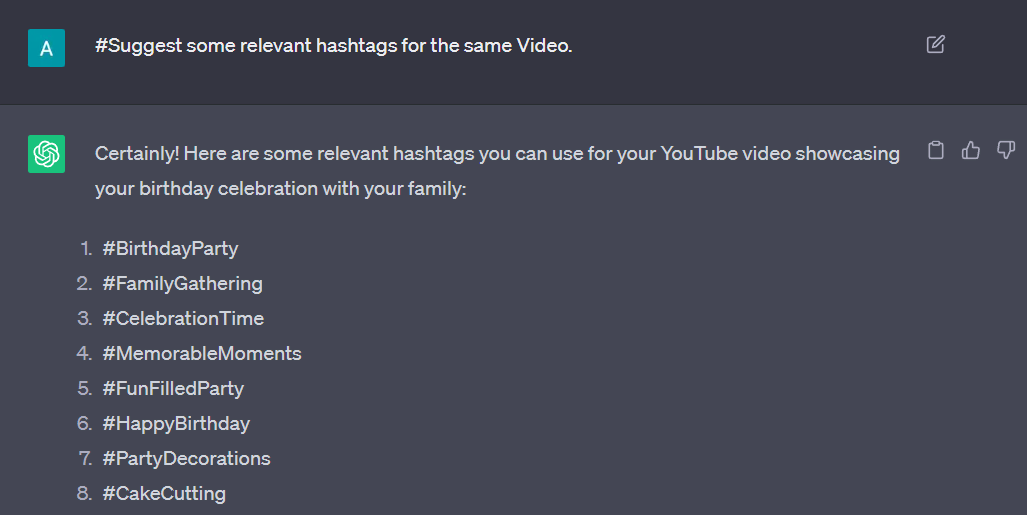The height and width of the screenshot is (515, 1027).
Task: Click the word YouTube in the response
Action: (x=698, y=153)
